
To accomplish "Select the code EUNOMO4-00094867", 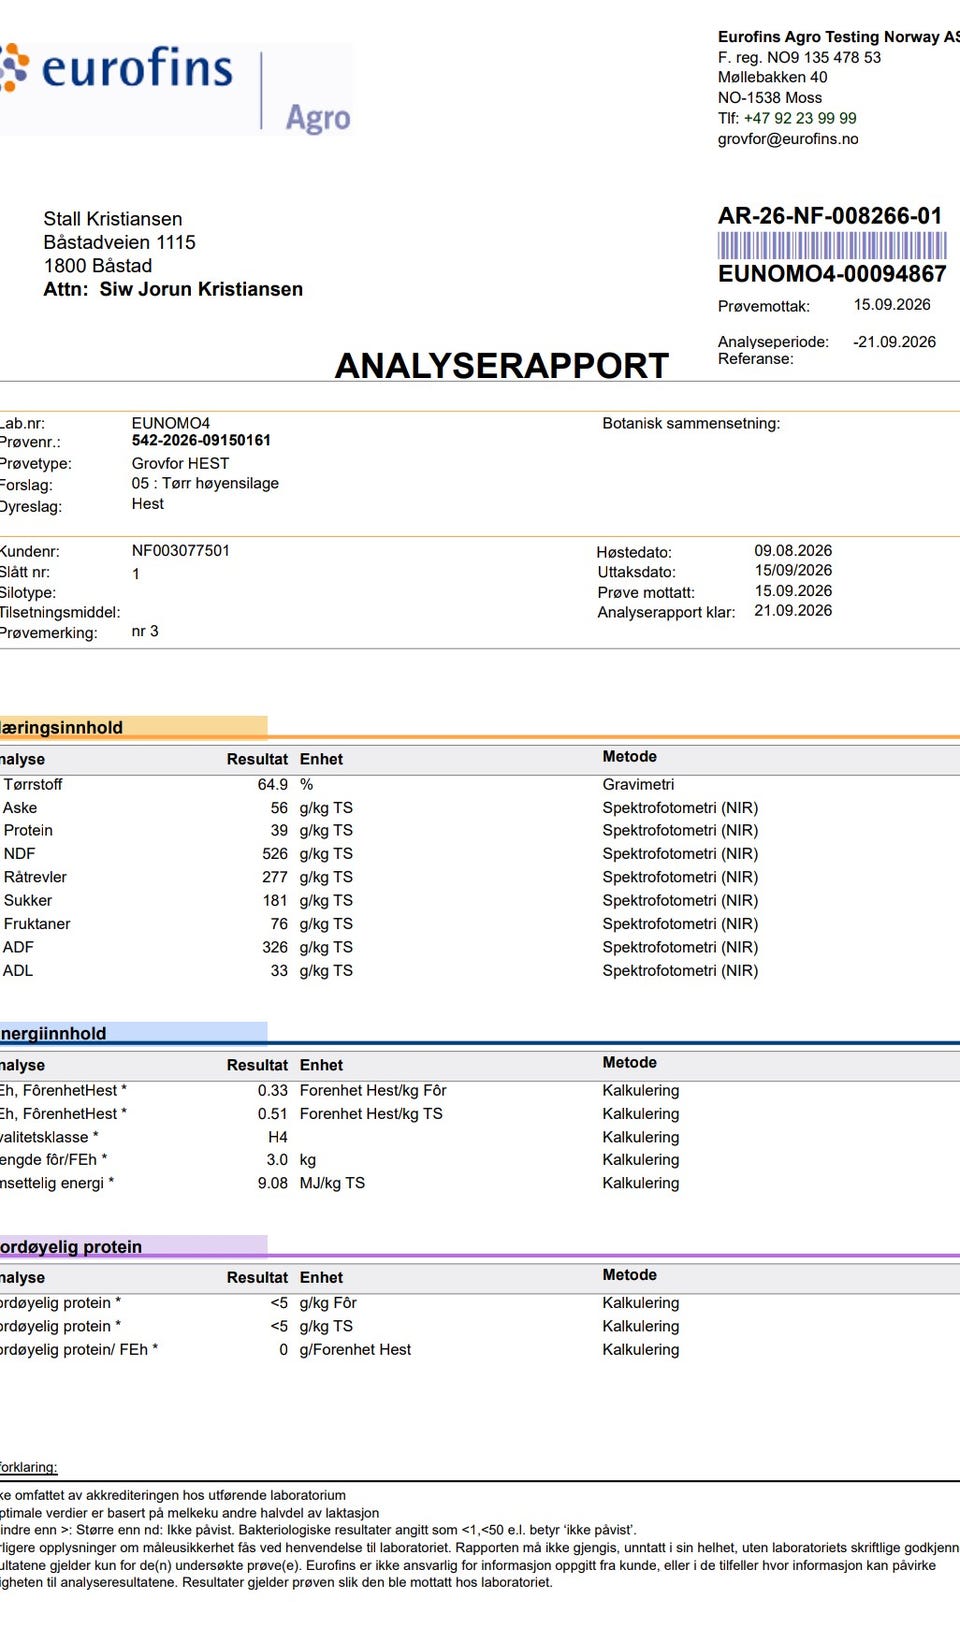I will (832, 274).
